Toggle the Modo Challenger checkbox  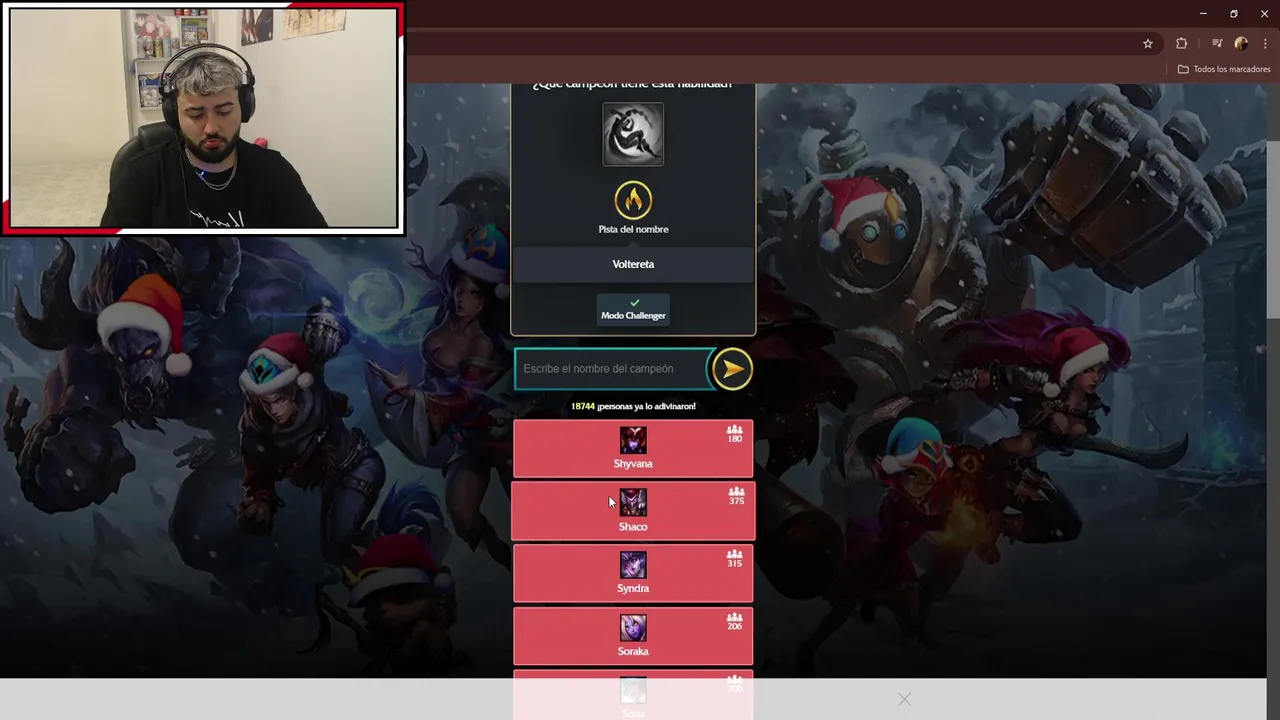[x=633, y=309]
